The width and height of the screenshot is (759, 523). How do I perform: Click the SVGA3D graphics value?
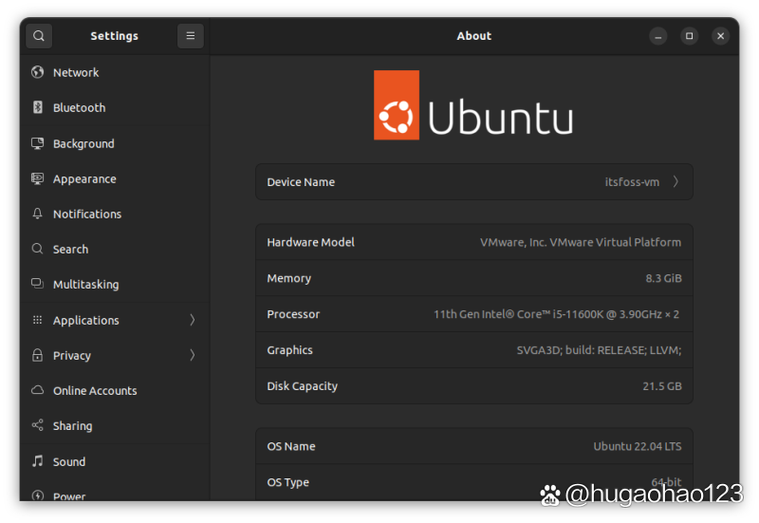click(x=599, y=350)
